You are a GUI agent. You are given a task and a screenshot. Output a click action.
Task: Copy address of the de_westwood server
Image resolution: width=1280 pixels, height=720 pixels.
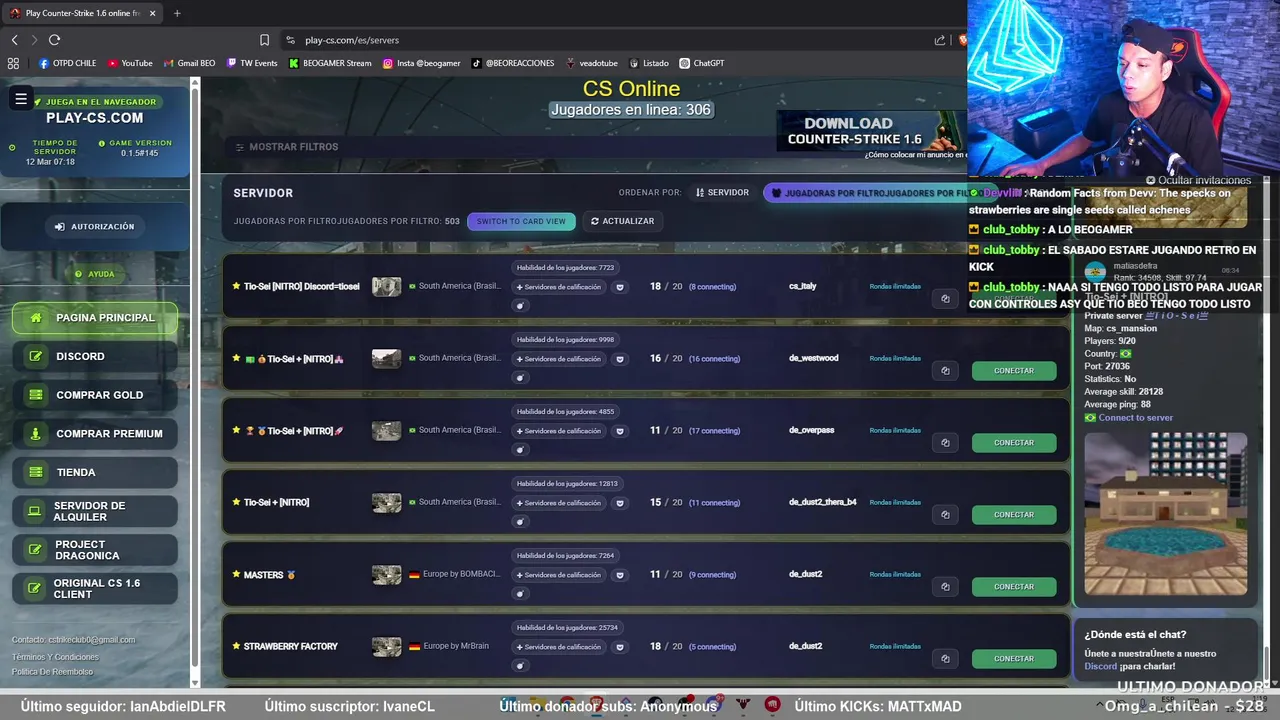(945, 370)
